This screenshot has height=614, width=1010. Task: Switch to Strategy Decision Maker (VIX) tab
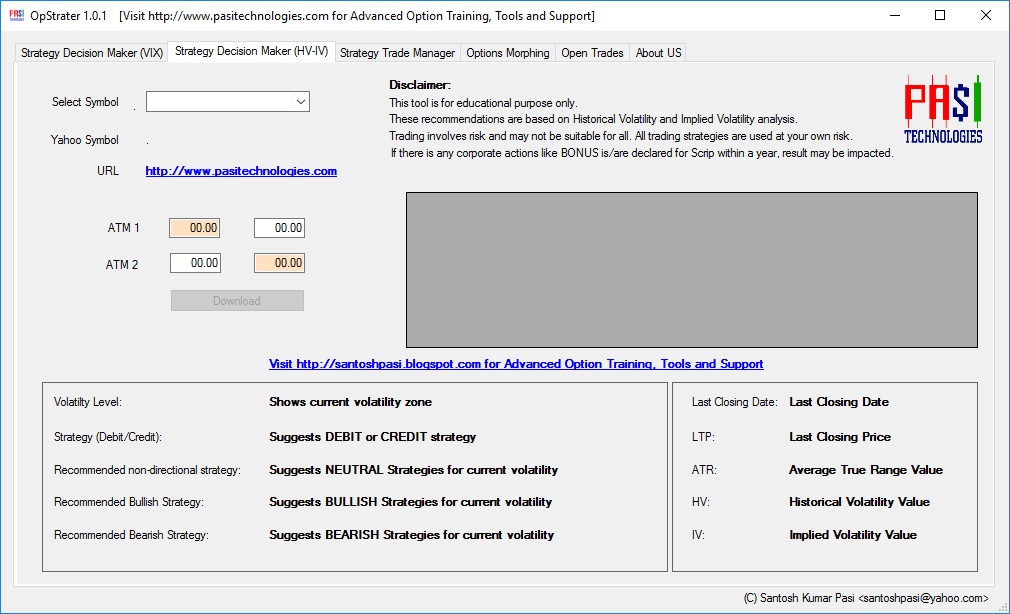click(x=91, y=53)
